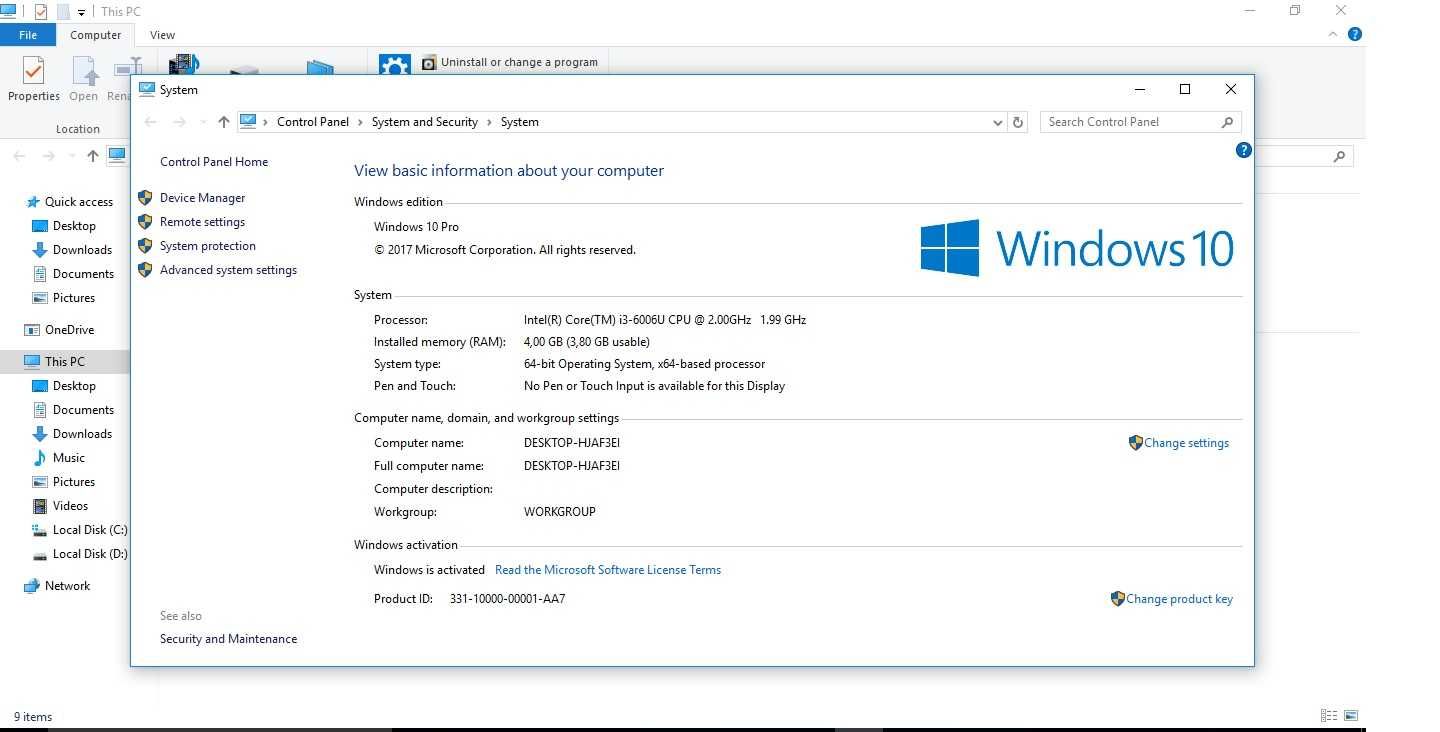The height and width of the screenshot is (732, 1440).
Task: Expand chevron after Control Panel breadcrumb
Action: click(360, 122)
